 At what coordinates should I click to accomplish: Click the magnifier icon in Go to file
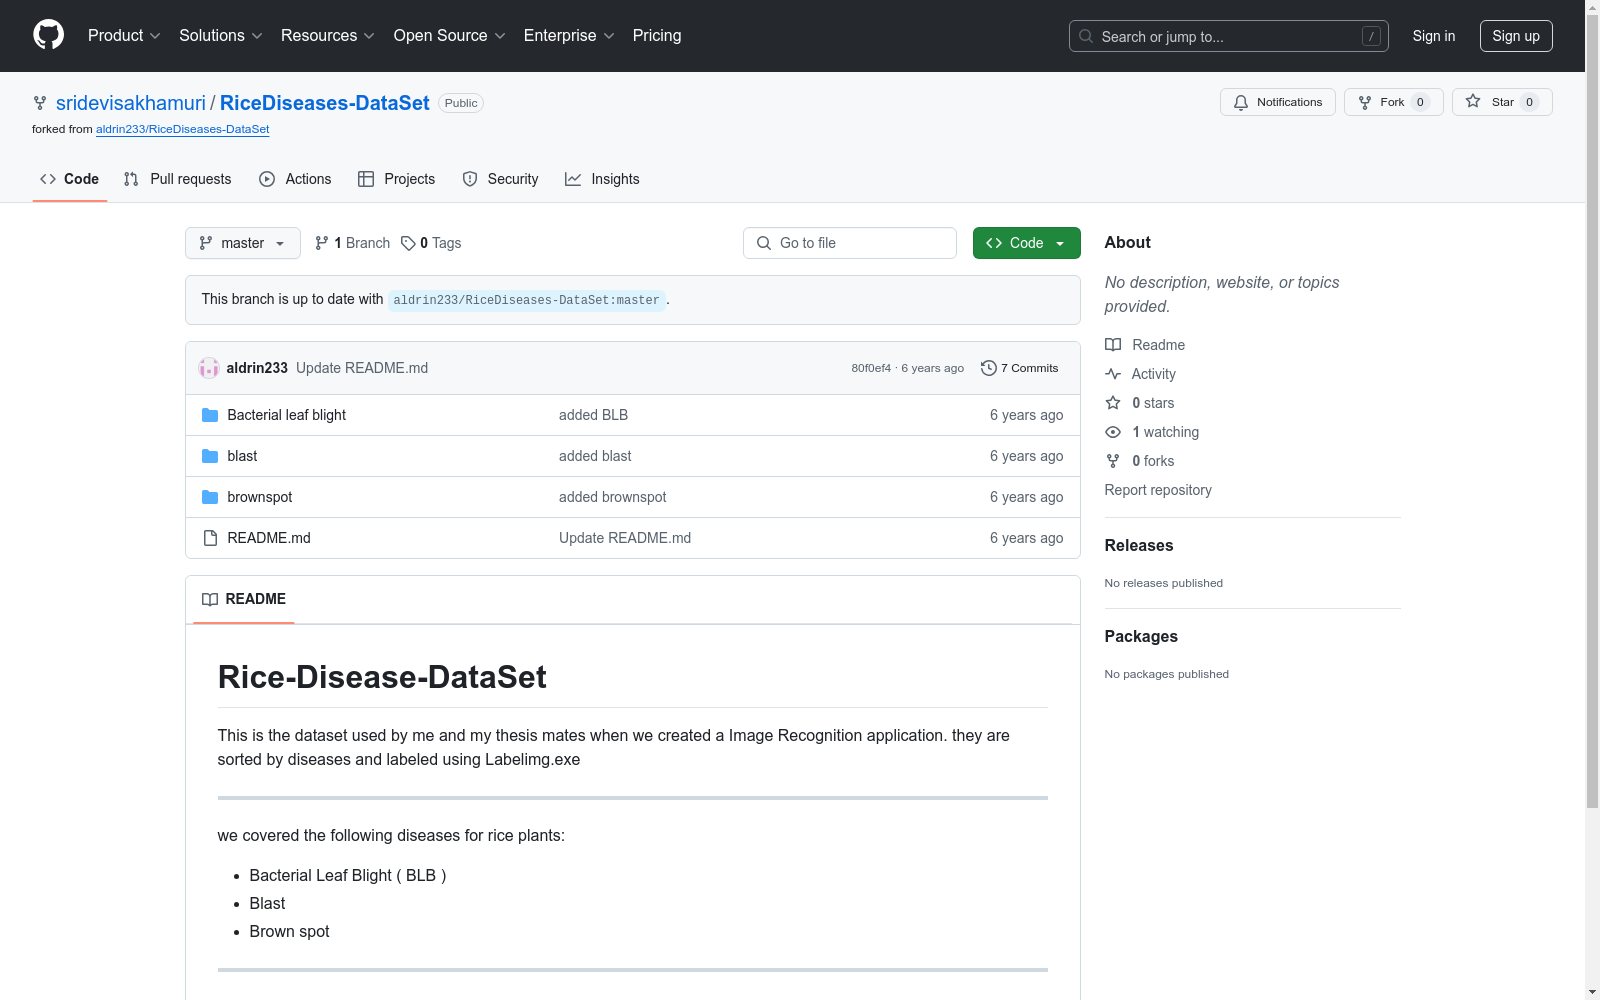tap(764, 243)
